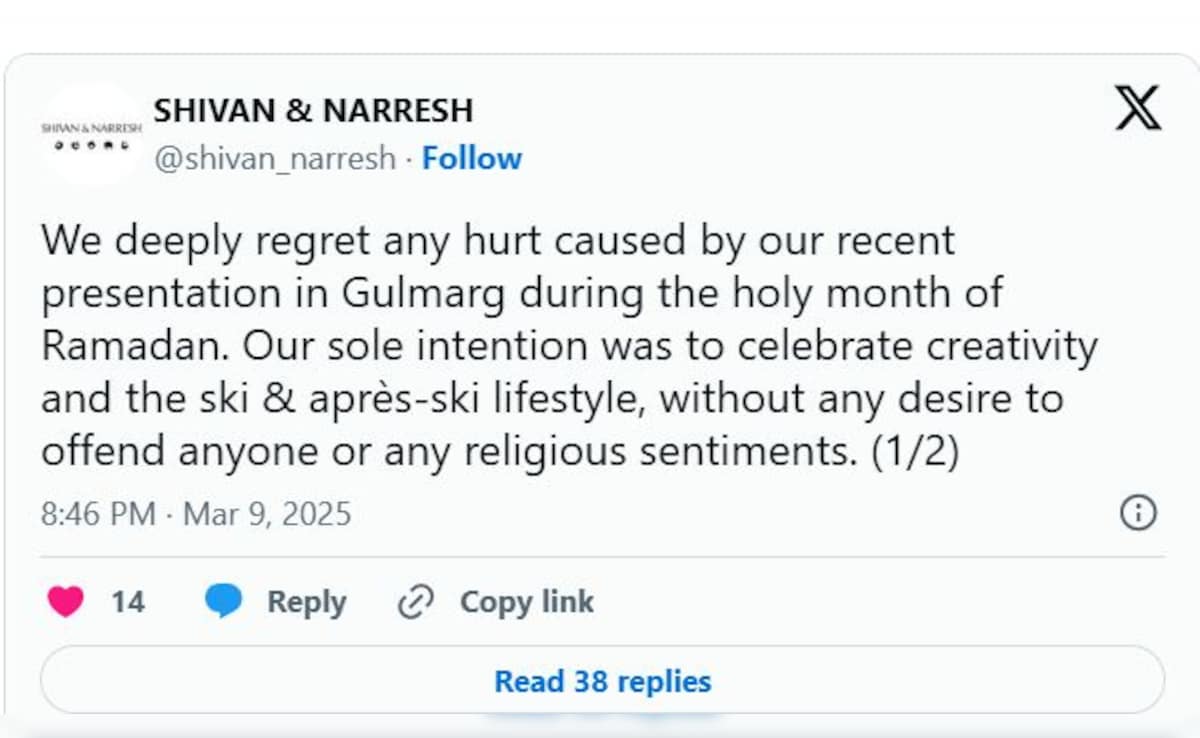Screen dimensions: 1200x738
Task: Click the @shivan_narresh handle
Action: [274, 158]
